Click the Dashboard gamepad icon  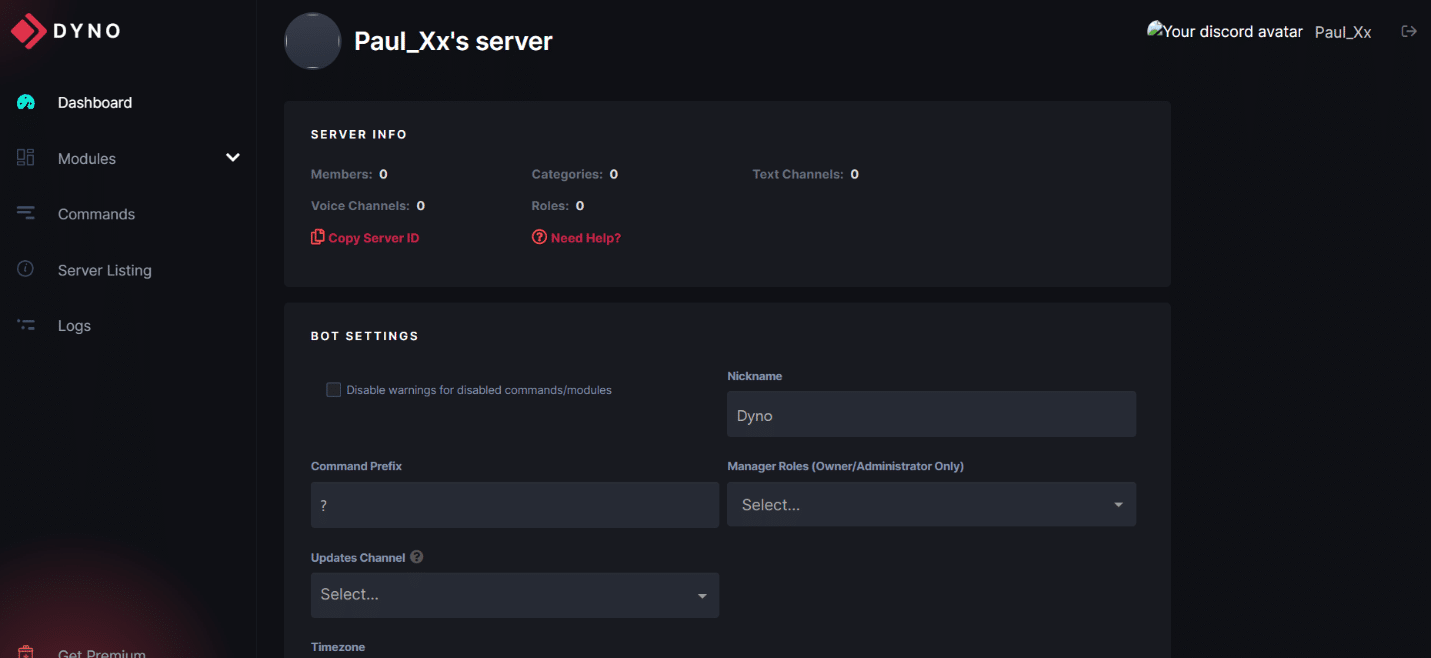[26, 102]
